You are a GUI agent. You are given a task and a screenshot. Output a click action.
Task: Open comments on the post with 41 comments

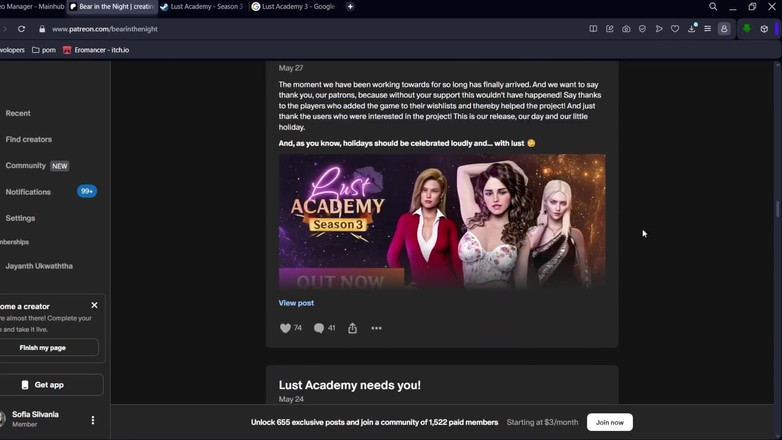319,328
